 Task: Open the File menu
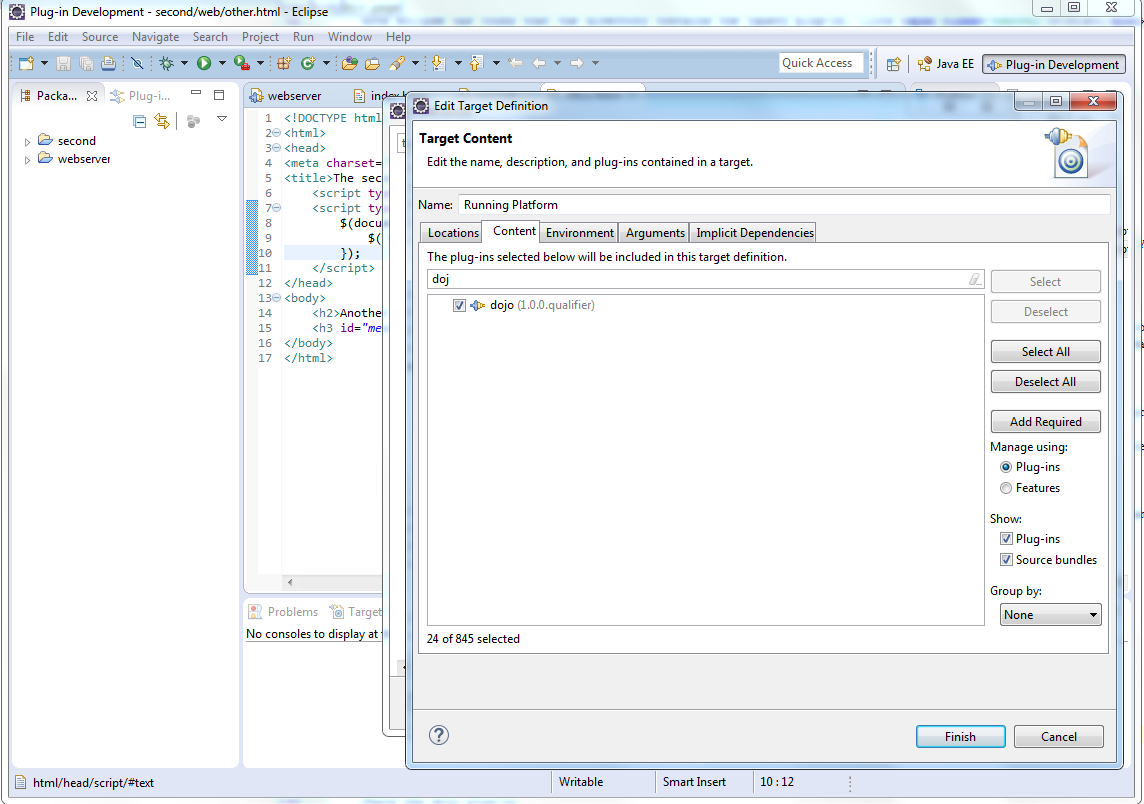coord(25,36)
